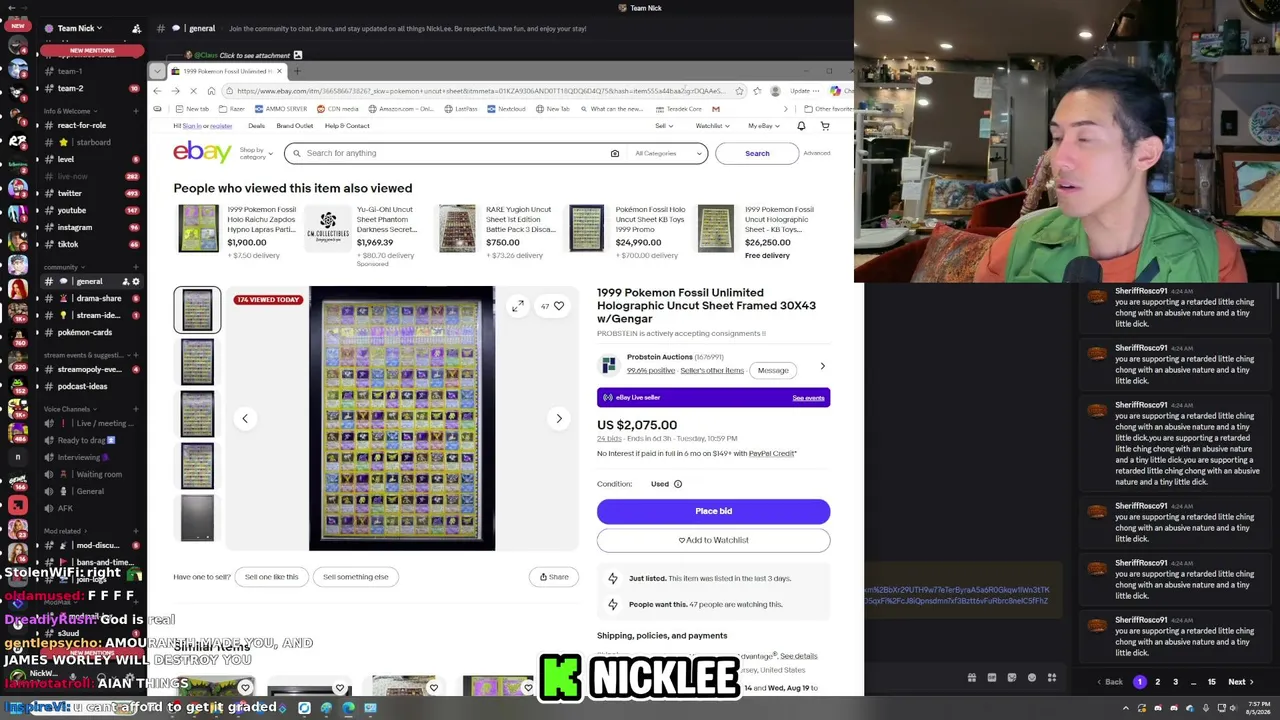This screenshot has width=1280, height=720.
Task: Open the instagram channel
Action: point(90,227)
